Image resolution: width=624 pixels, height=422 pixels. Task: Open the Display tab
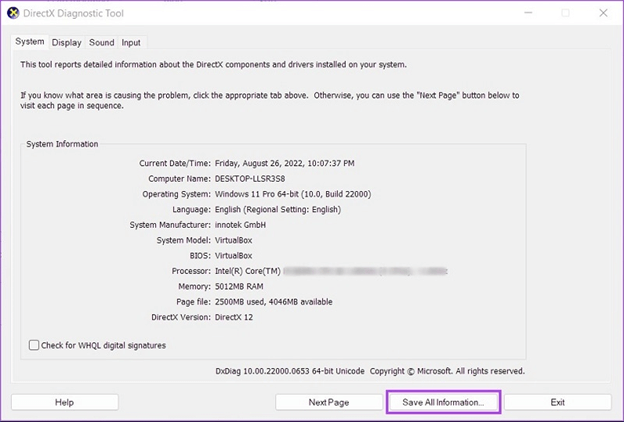pyautogui.click(x=66, y=43)
